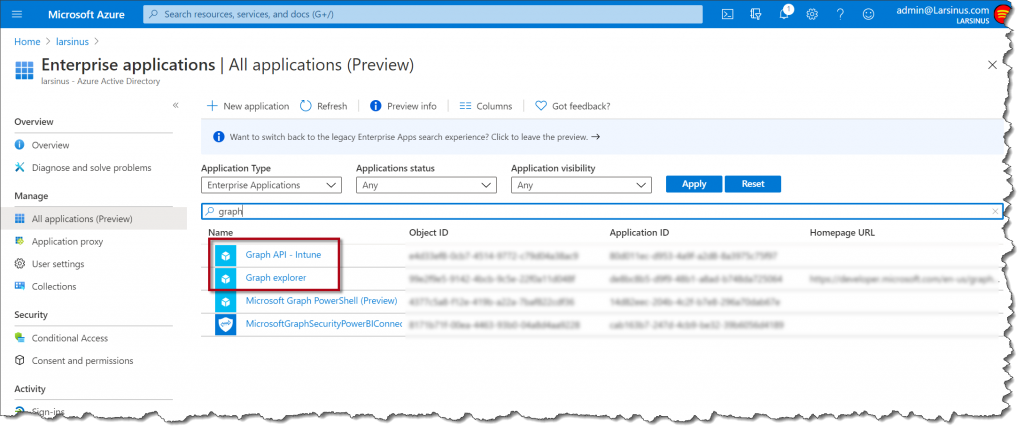Open the account avatar icon
Screen dimensions: 1024x432
[x=1000, y=14]
